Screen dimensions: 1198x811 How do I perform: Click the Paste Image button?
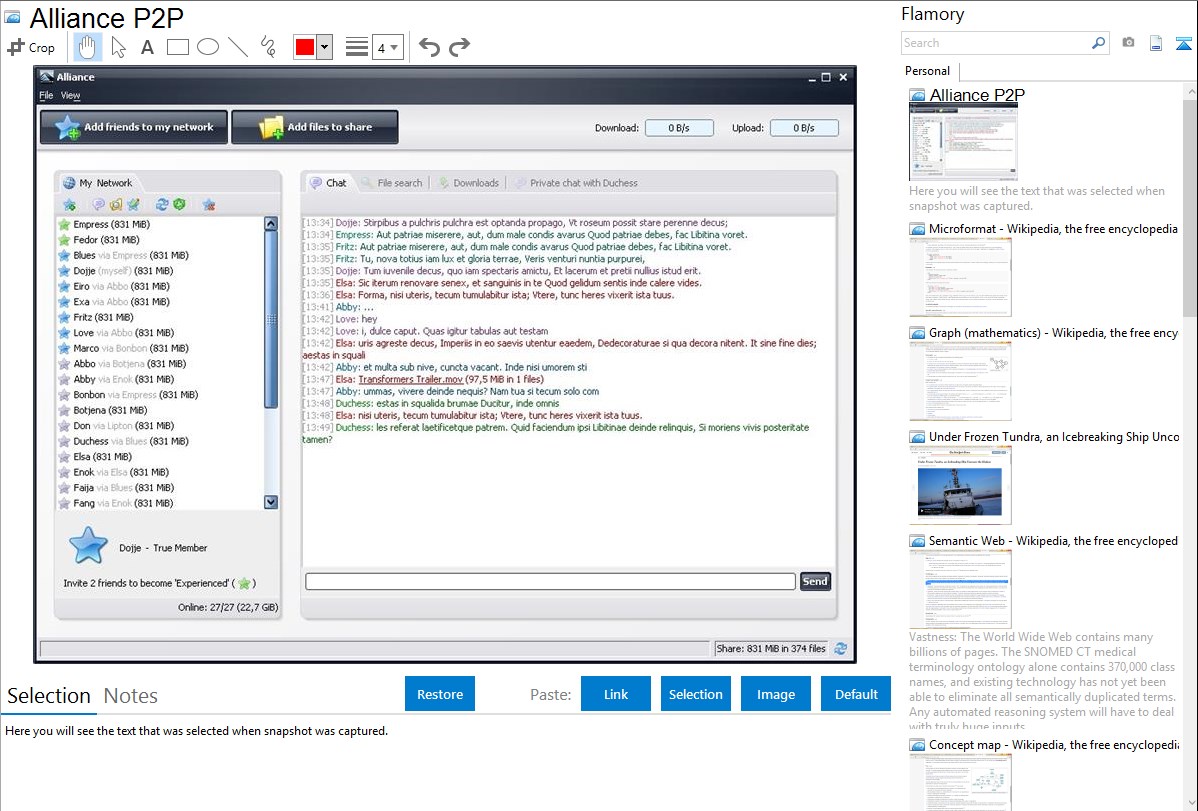775,694
